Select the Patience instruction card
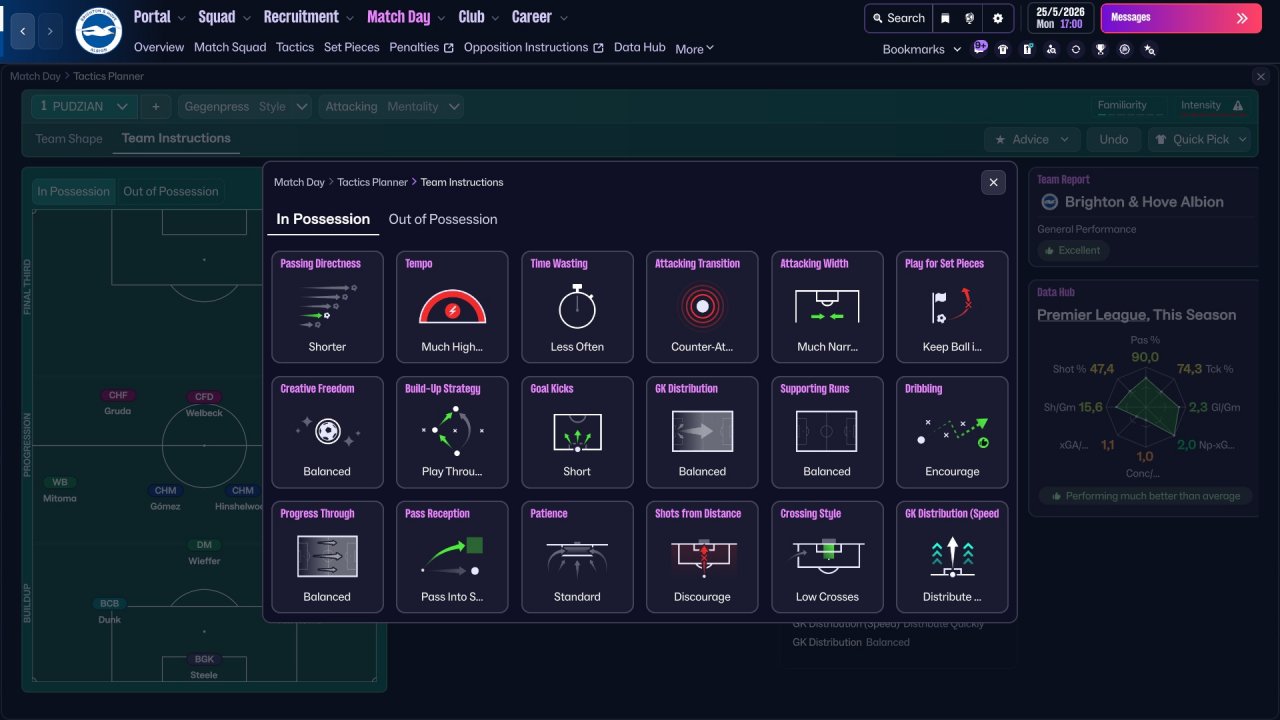The image size is (1280, 720). coord(577,557)
